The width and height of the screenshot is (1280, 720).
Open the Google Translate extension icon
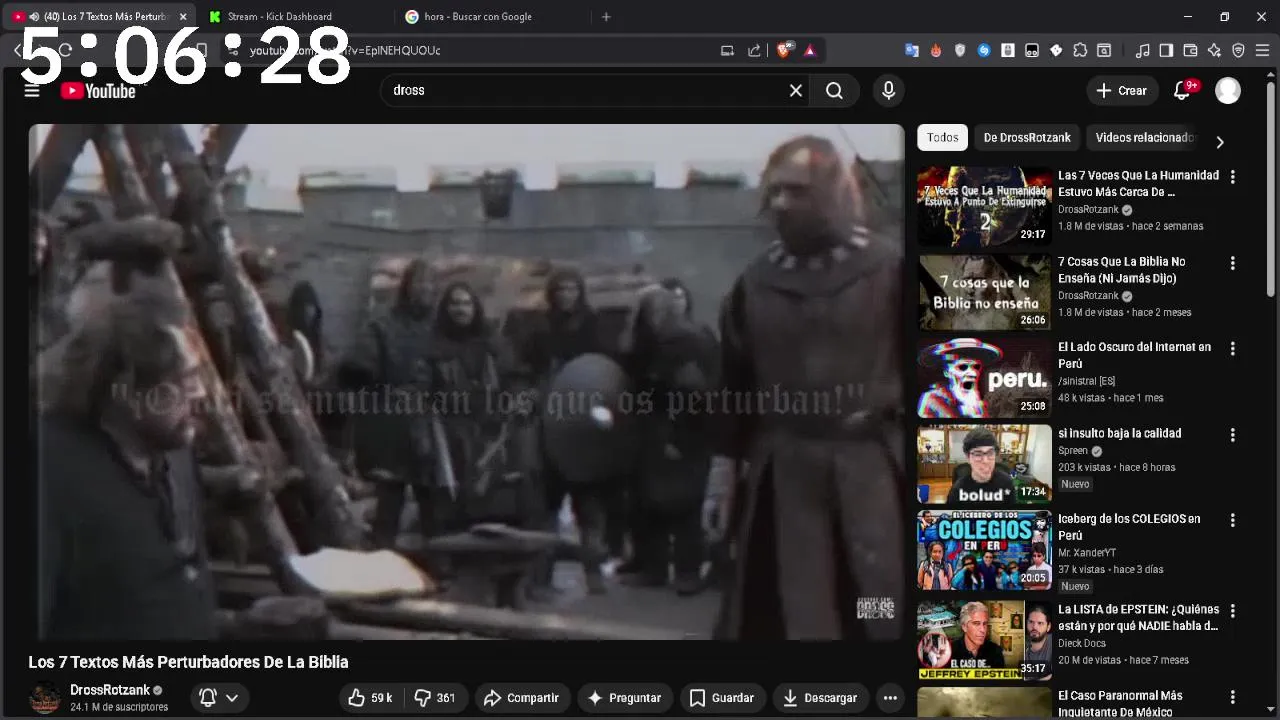912,50
